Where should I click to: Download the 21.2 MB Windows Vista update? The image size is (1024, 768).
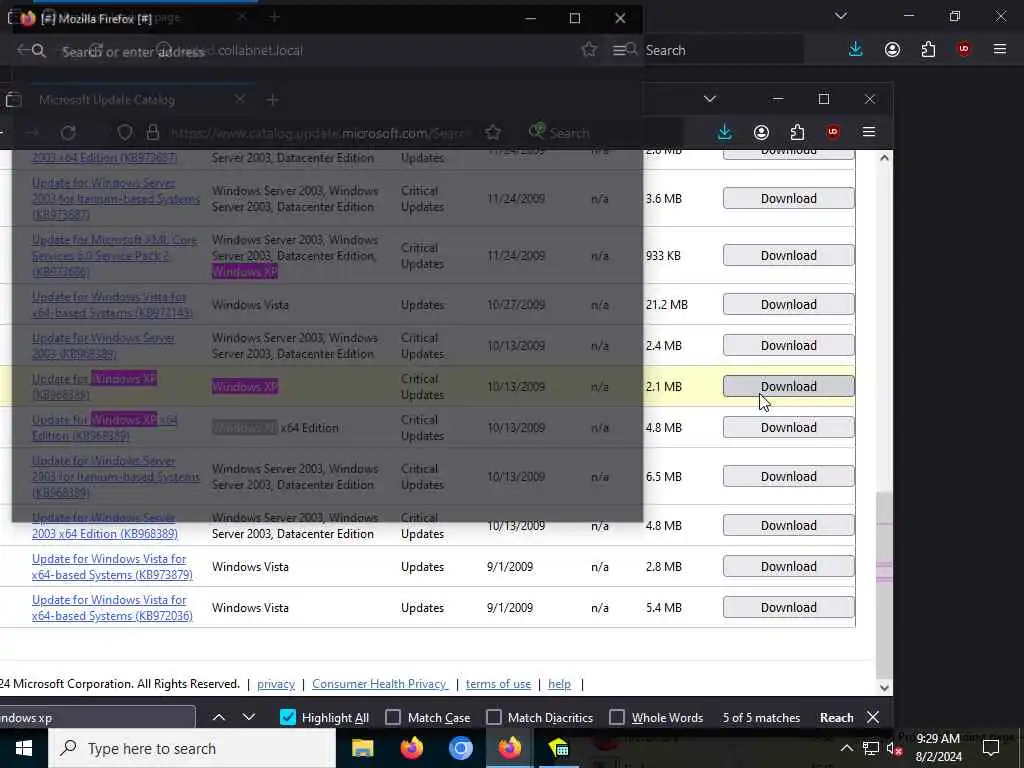[788, 304]
